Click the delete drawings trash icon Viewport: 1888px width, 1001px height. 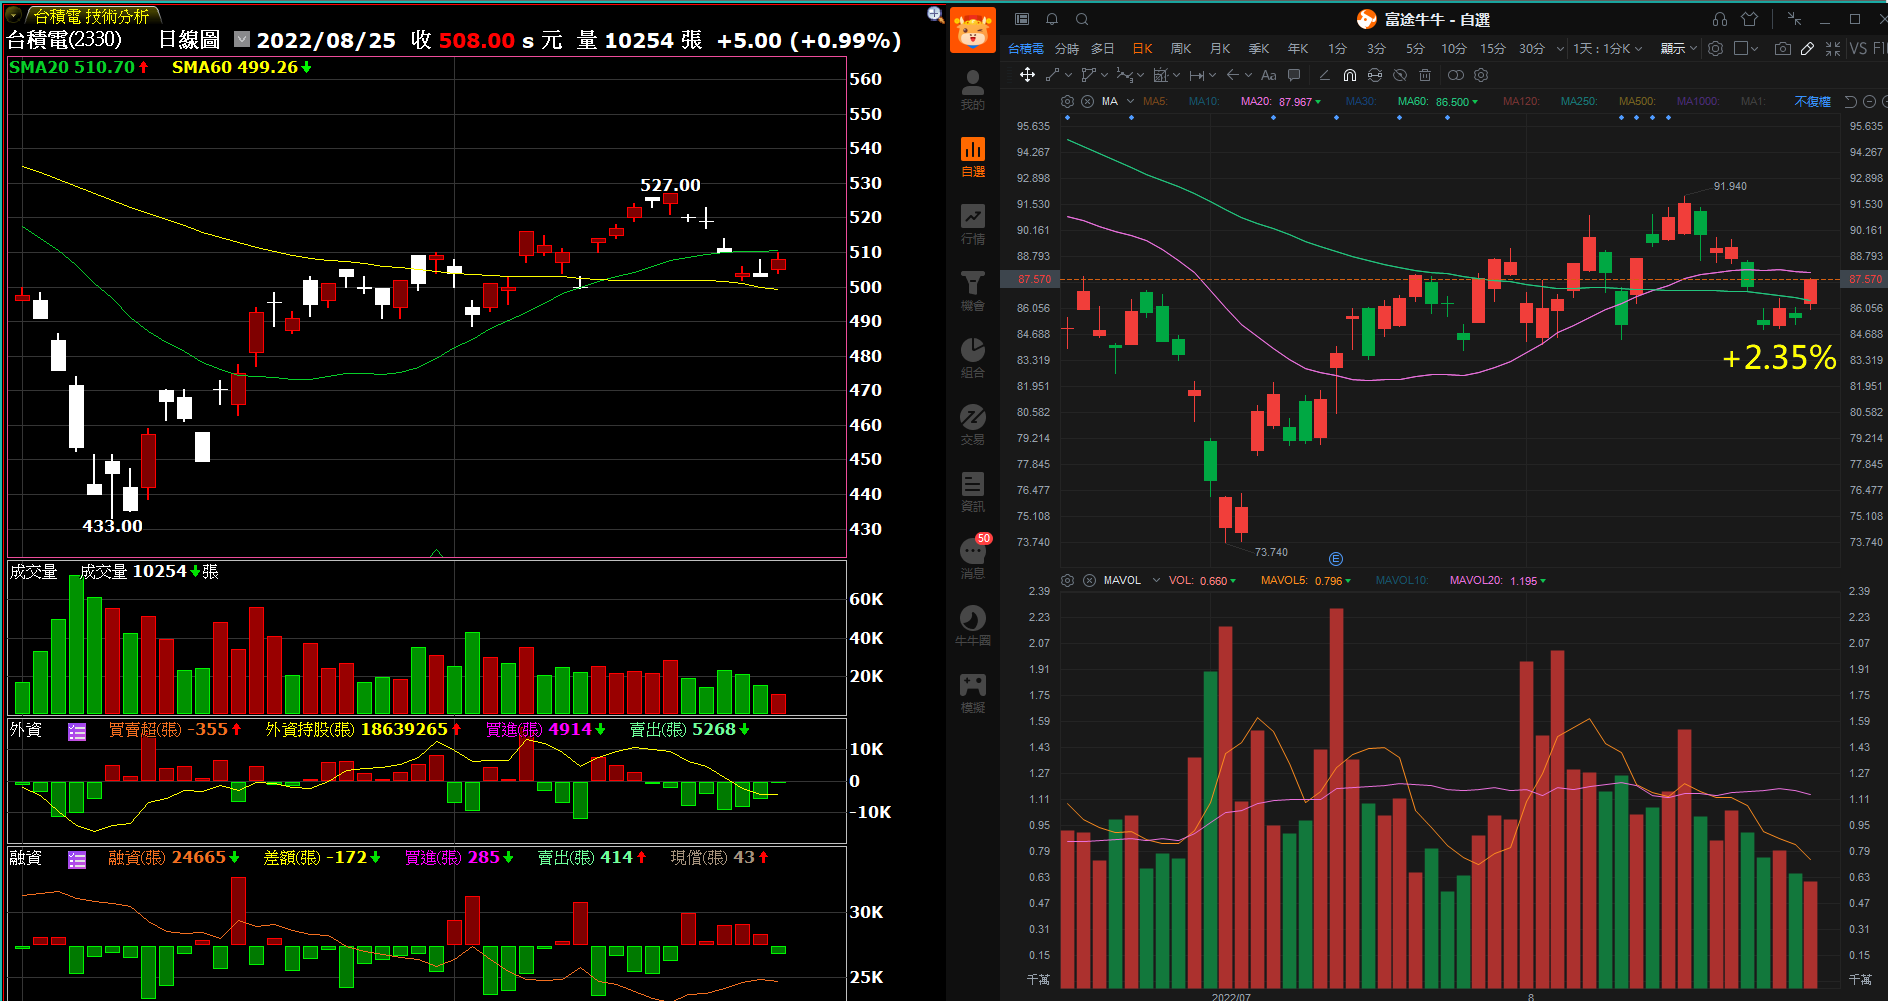coord(1425,75)
